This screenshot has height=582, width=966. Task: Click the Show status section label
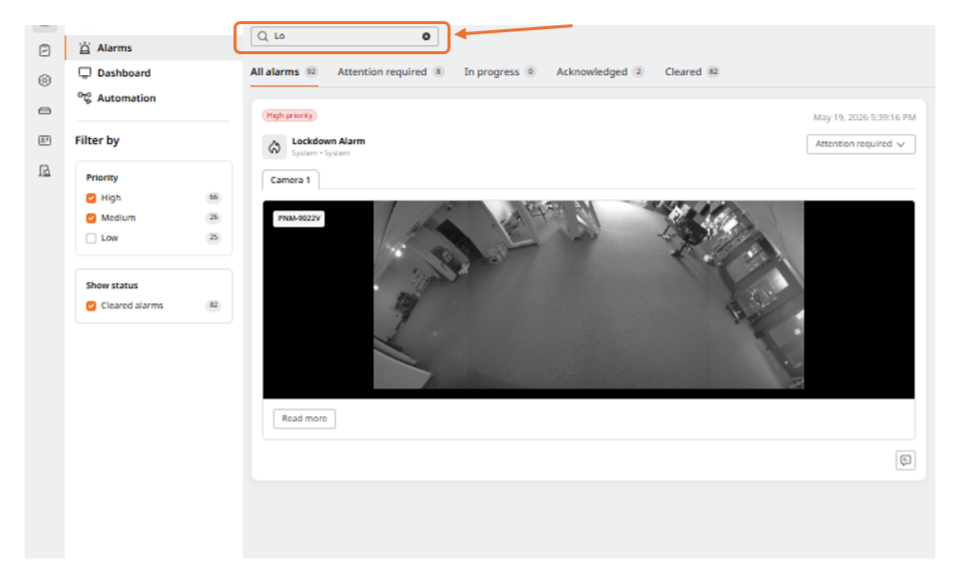[x=112, y=285]
